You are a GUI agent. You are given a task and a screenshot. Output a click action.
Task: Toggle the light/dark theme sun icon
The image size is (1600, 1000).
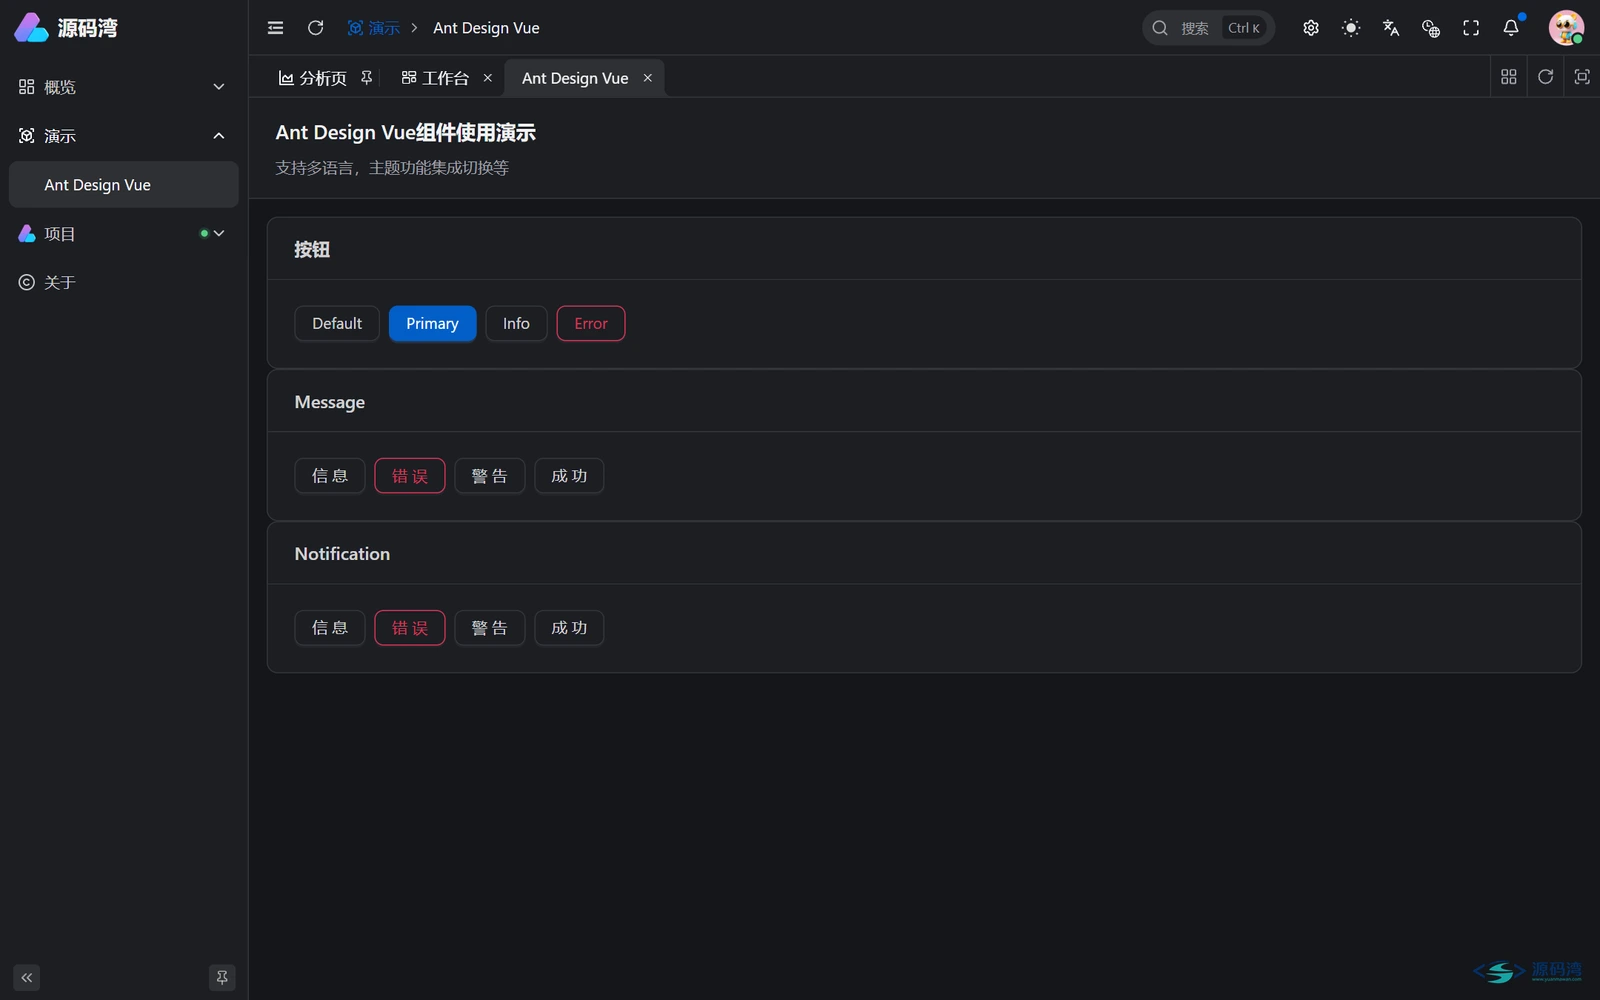[x=1351, y=28]
